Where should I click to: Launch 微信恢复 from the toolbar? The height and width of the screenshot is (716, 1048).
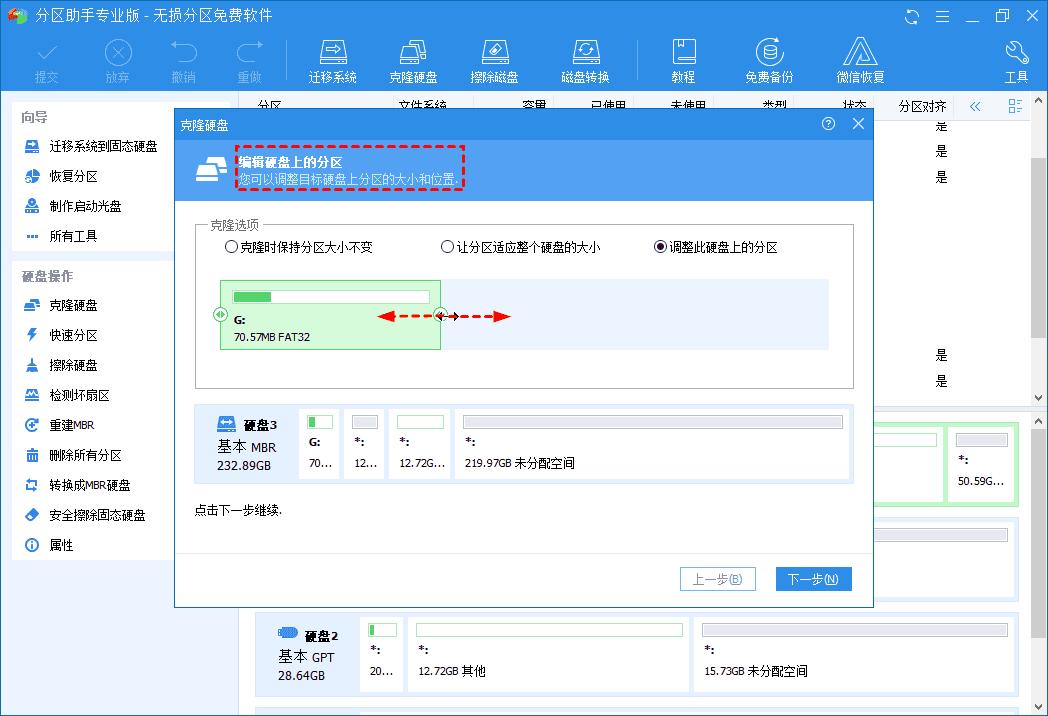(x=860, y=58)
